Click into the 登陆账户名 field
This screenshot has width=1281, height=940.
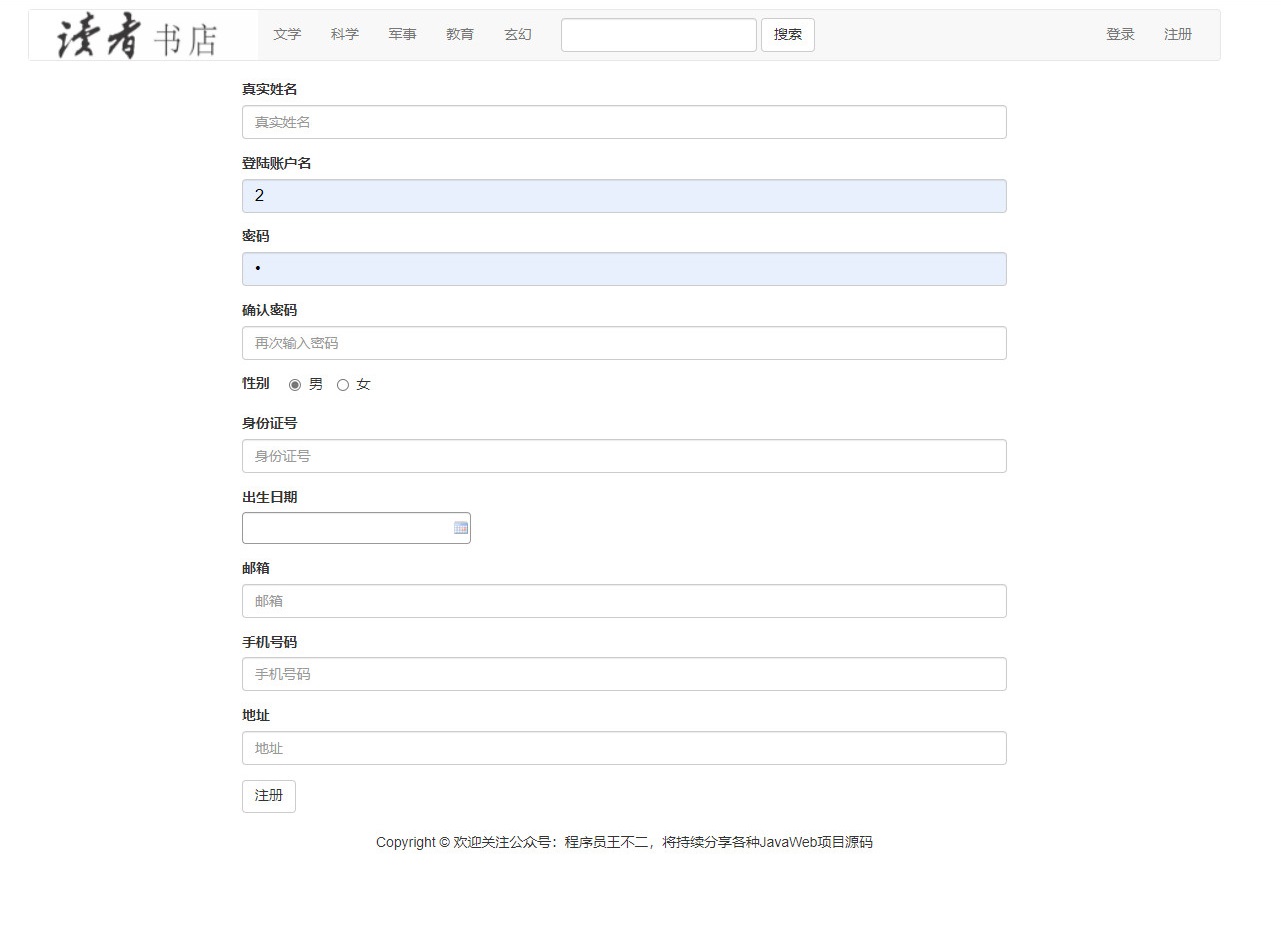tap(624, 196)
